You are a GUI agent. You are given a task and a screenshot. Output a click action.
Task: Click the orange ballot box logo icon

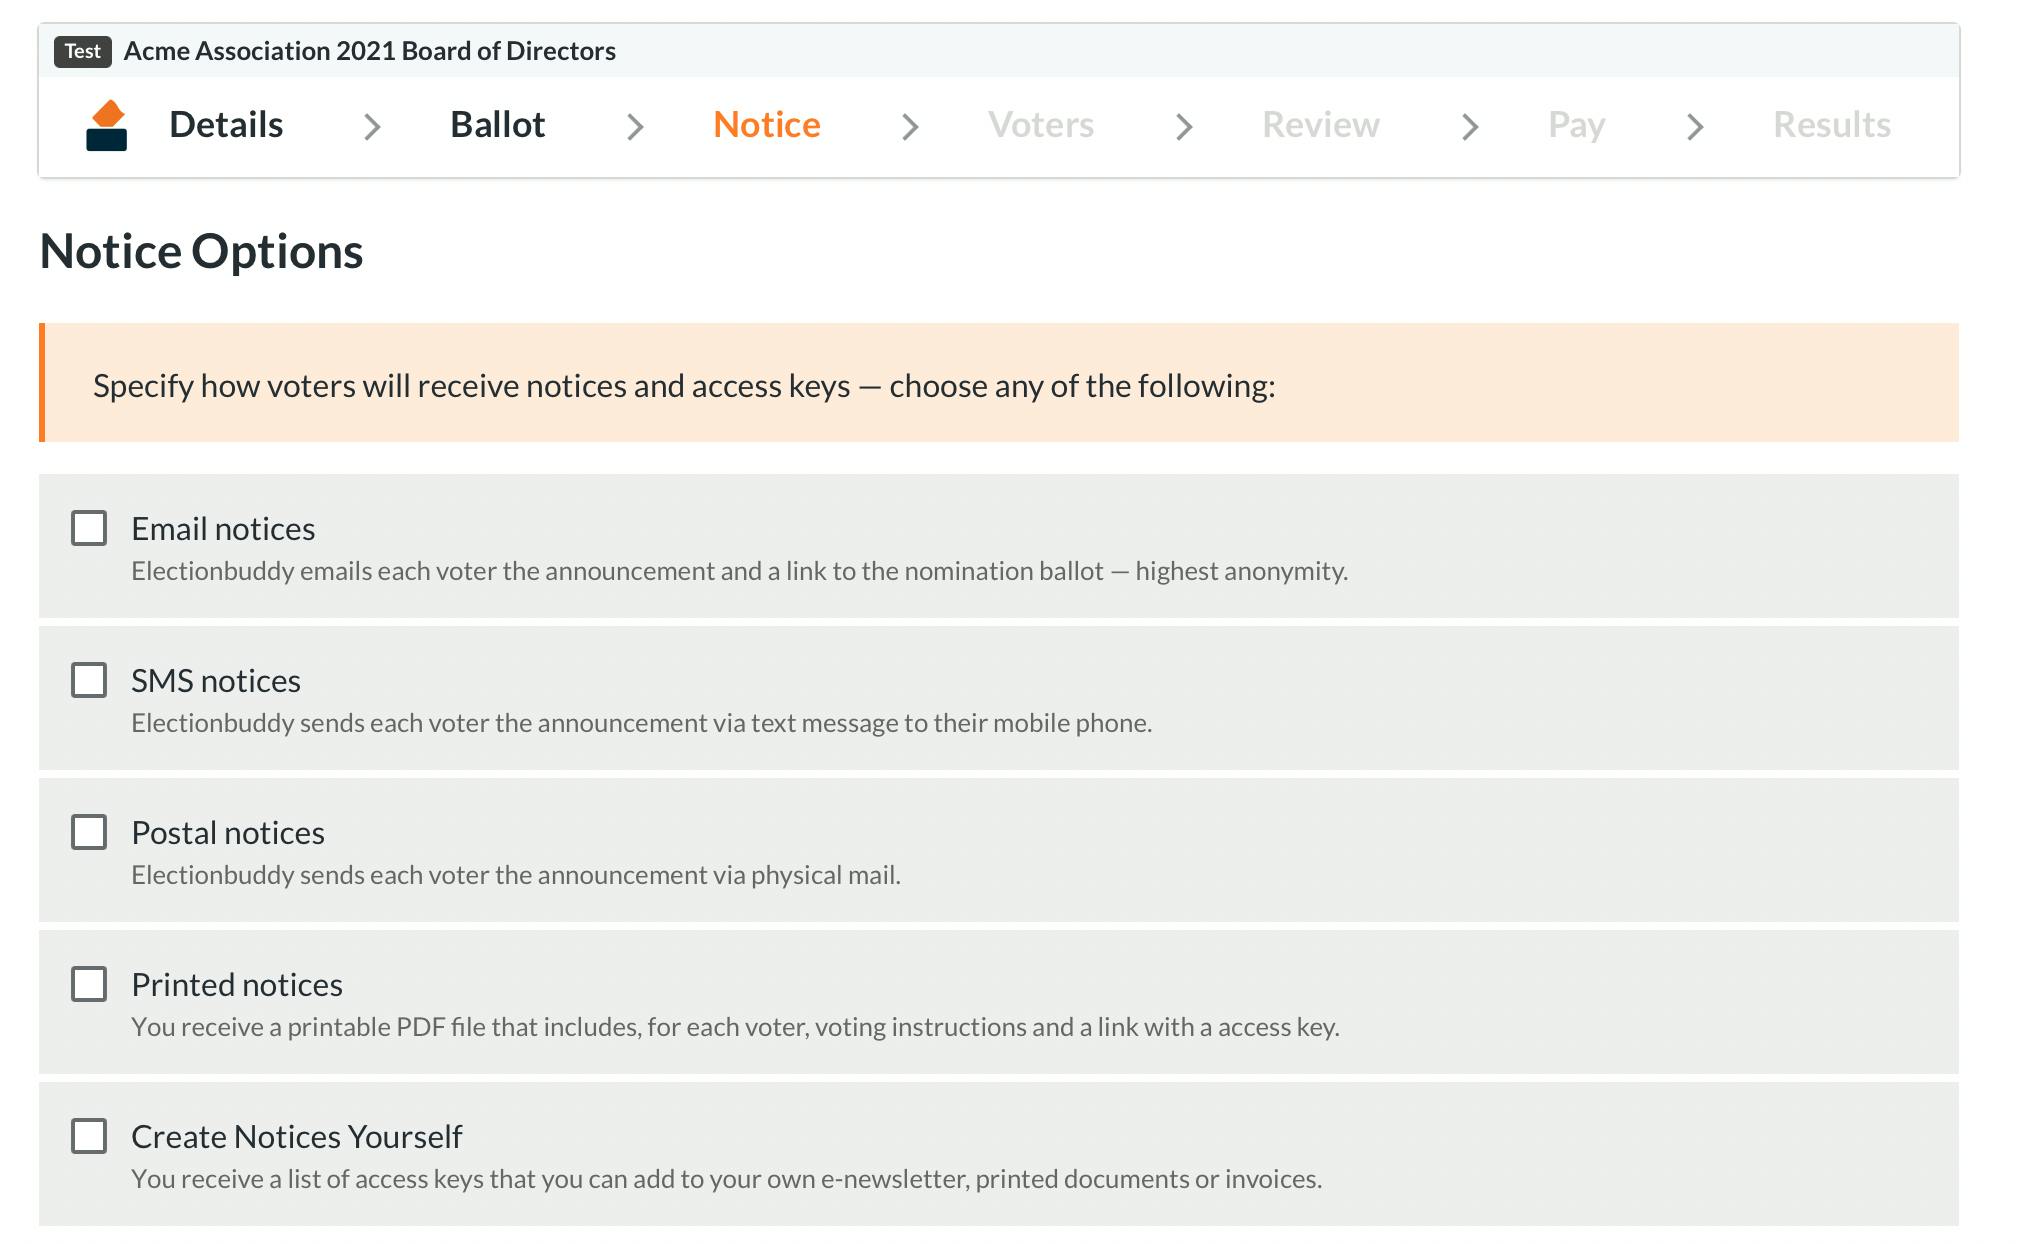coord(107,125)
